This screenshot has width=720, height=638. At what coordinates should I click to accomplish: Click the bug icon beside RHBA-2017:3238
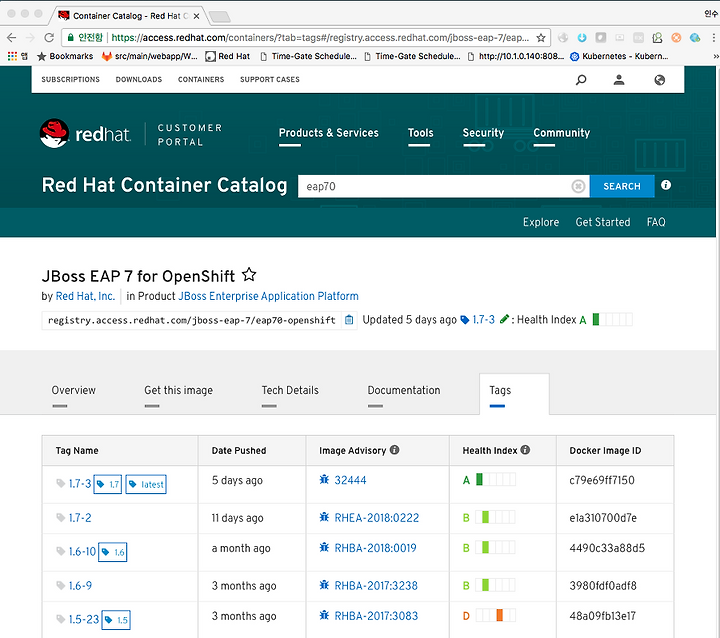point(324,585)
